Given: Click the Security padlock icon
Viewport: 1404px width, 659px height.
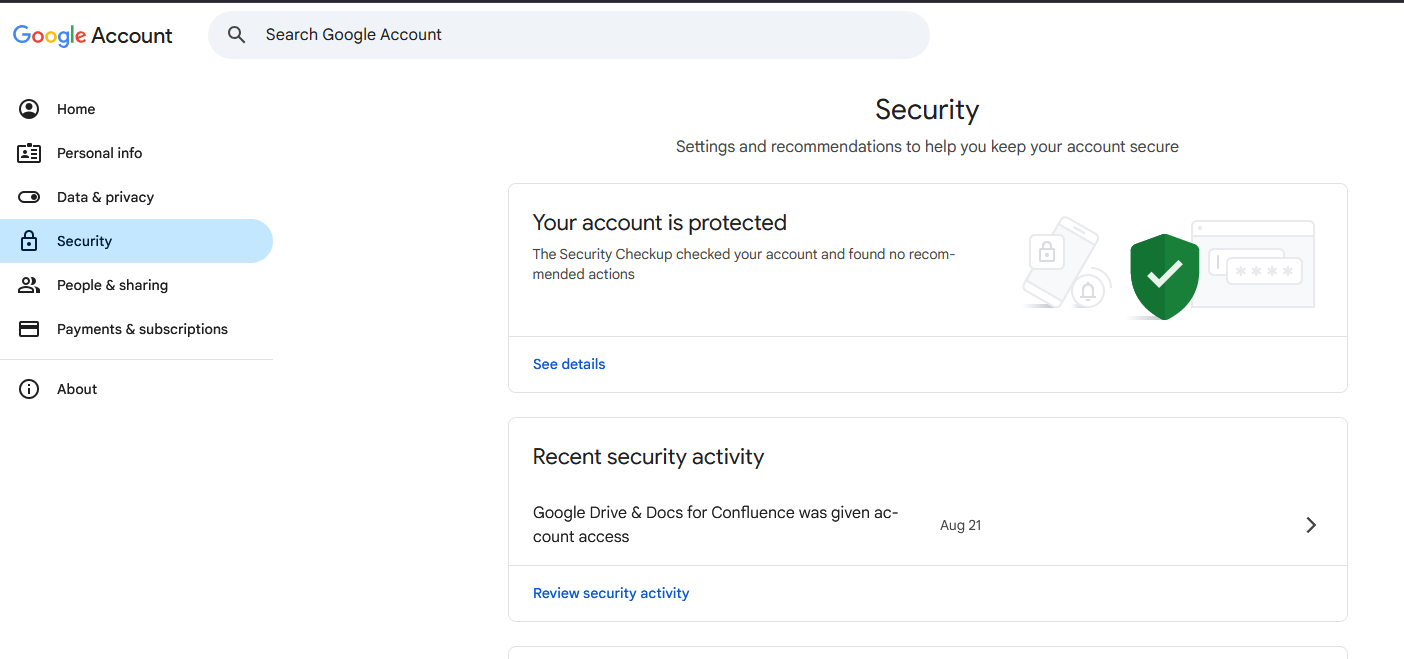Looking at the screenshot, I should tap(29, 241).
